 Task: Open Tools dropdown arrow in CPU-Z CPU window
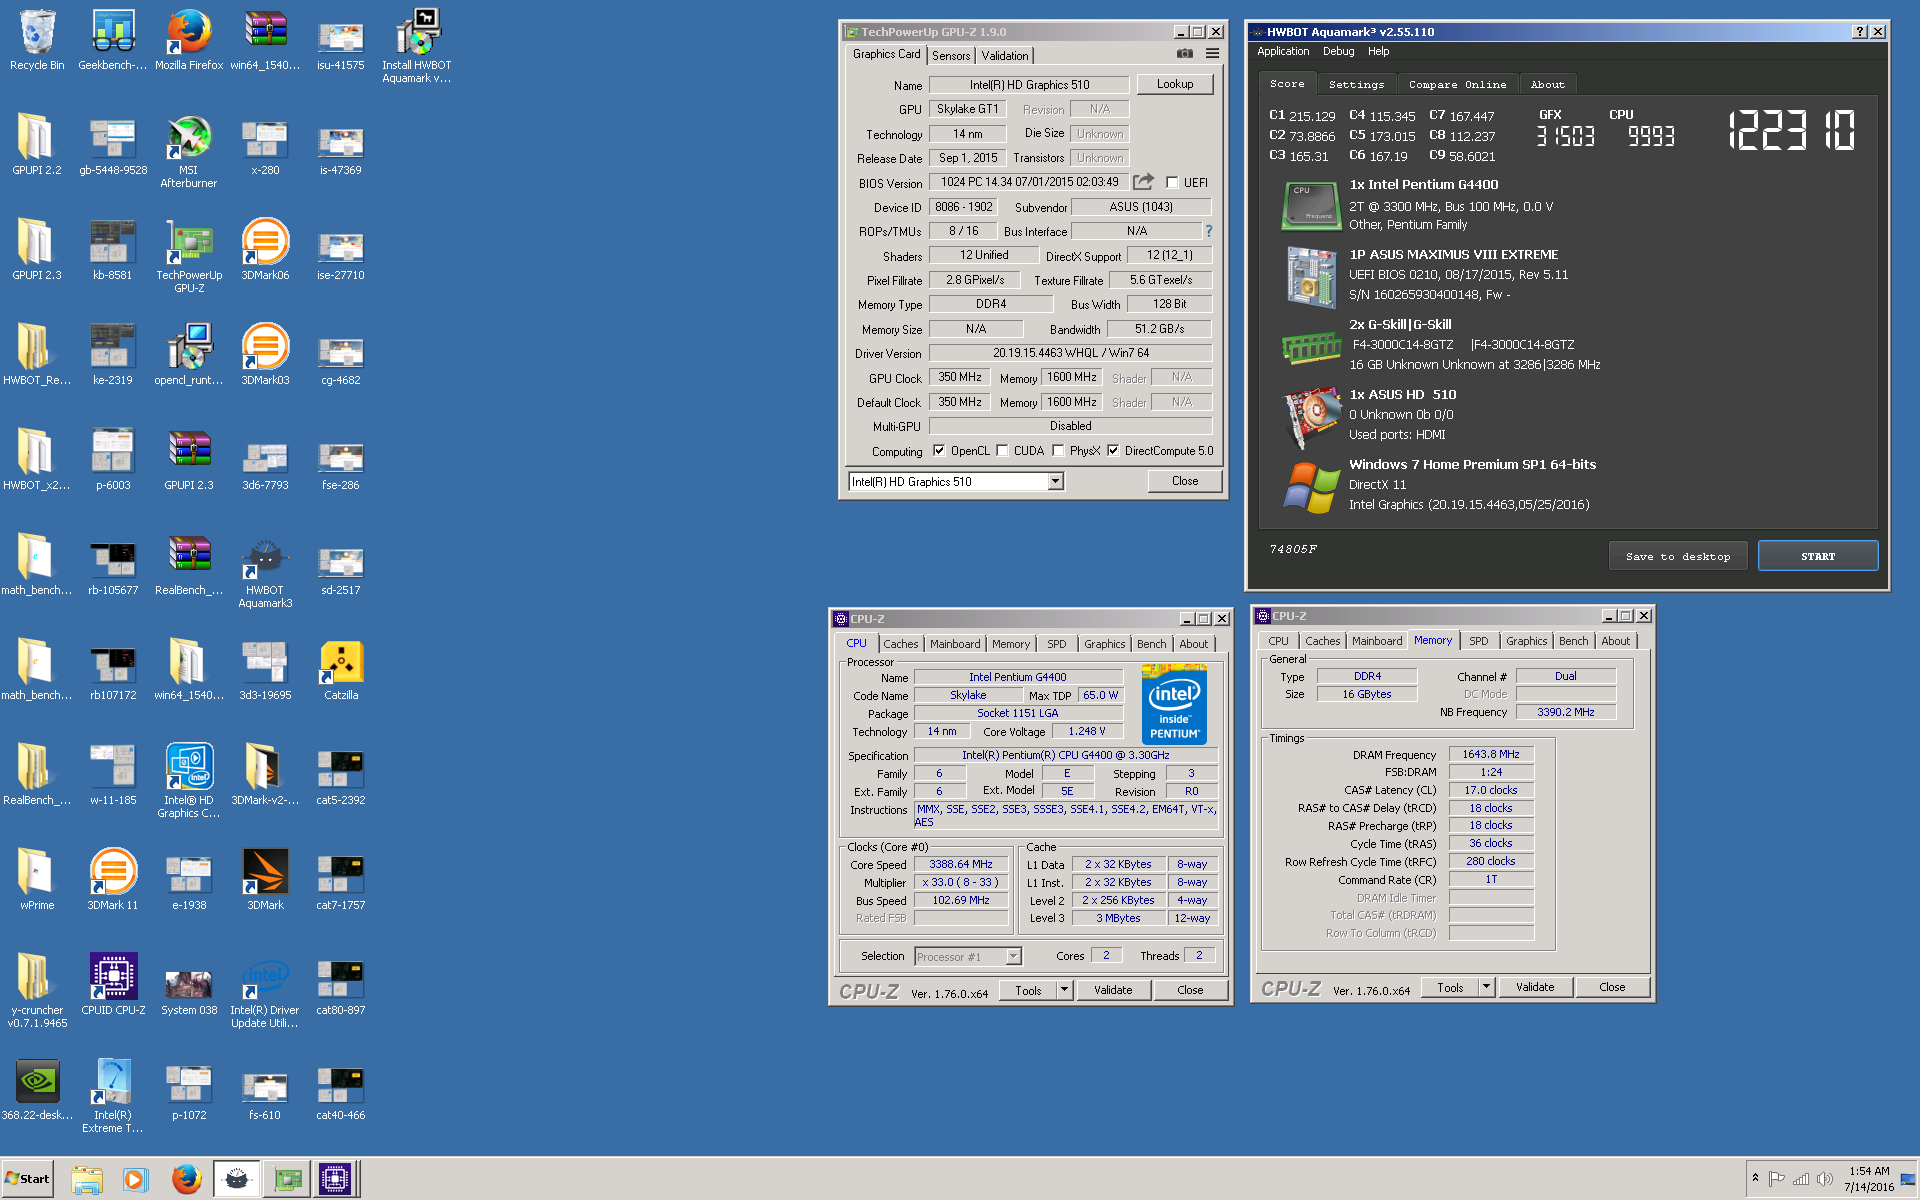tap(1064, 990)
